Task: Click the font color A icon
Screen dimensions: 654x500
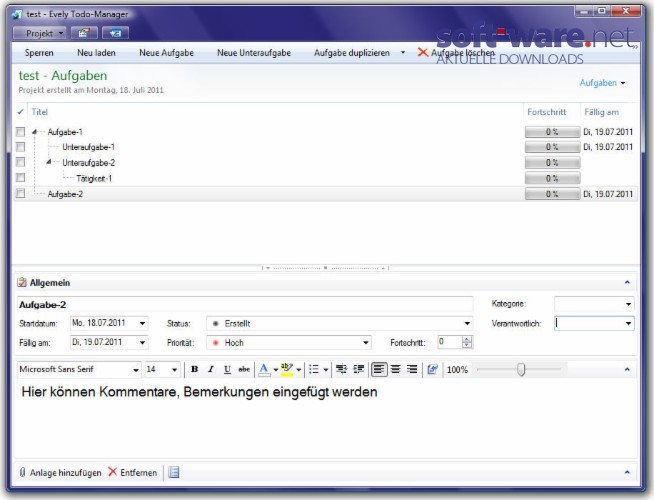Action: tap(264, 369)
